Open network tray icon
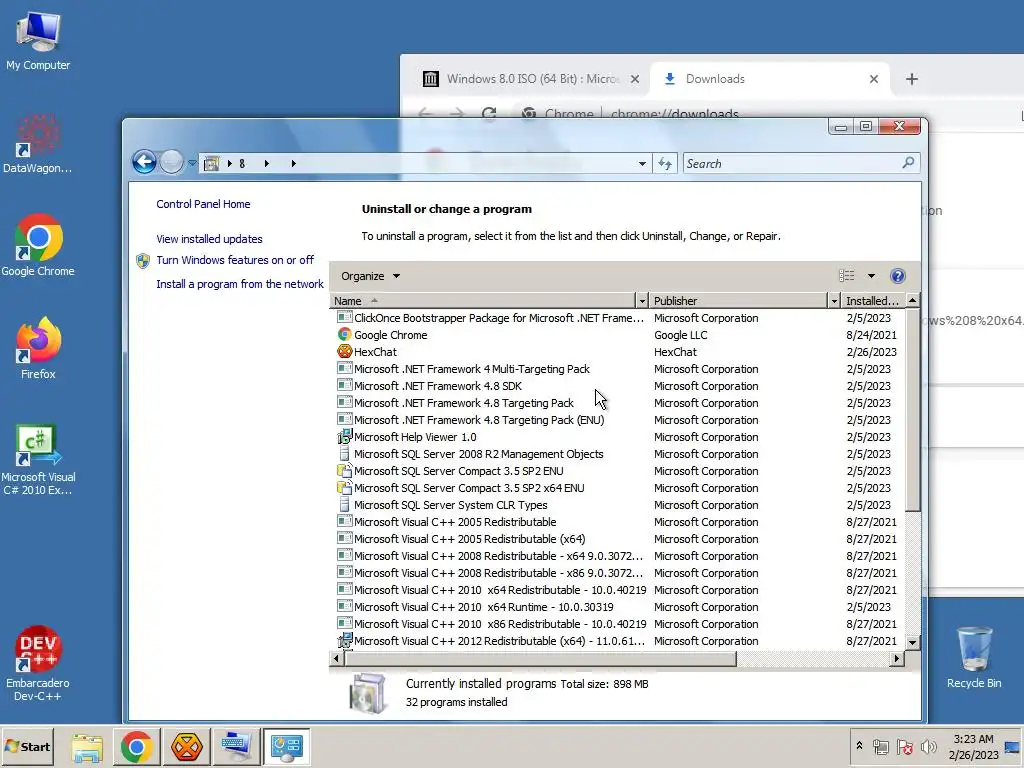The width and height of the screenshot is (1024, 768). (880, 746)
